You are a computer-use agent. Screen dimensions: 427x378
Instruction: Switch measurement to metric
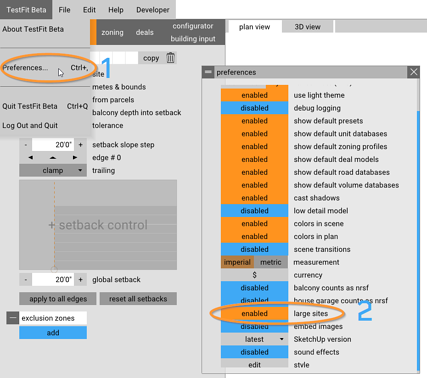coord(271,262)
